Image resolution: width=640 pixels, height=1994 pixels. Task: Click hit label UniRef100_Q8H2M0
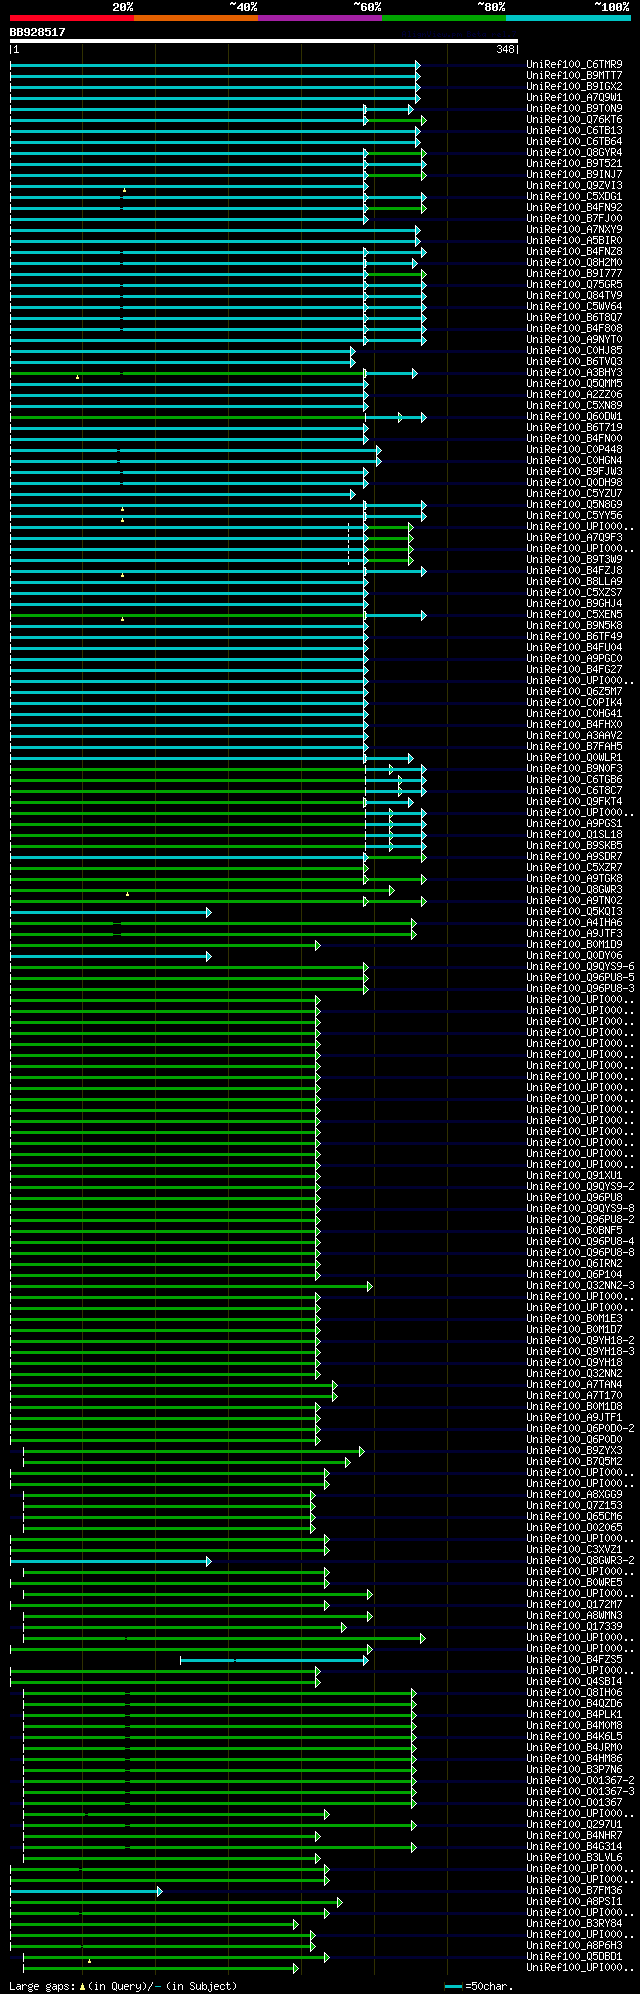click(x=575, y=262)
